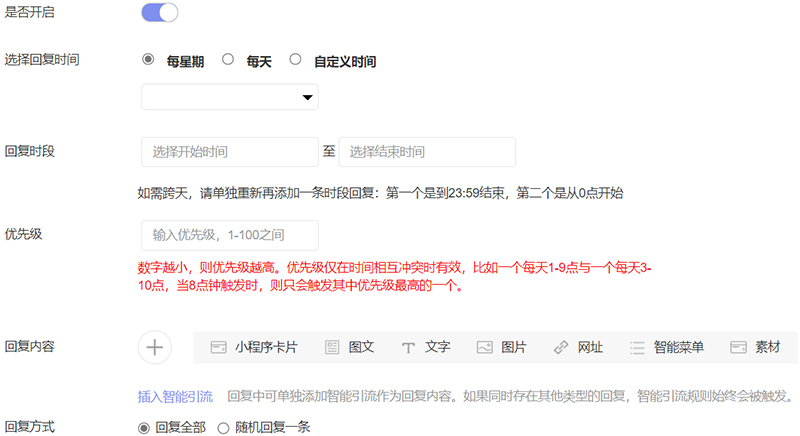
Task: Click the 选择开始时间 field
Action: pyautogui.click(x=230, y=151)
